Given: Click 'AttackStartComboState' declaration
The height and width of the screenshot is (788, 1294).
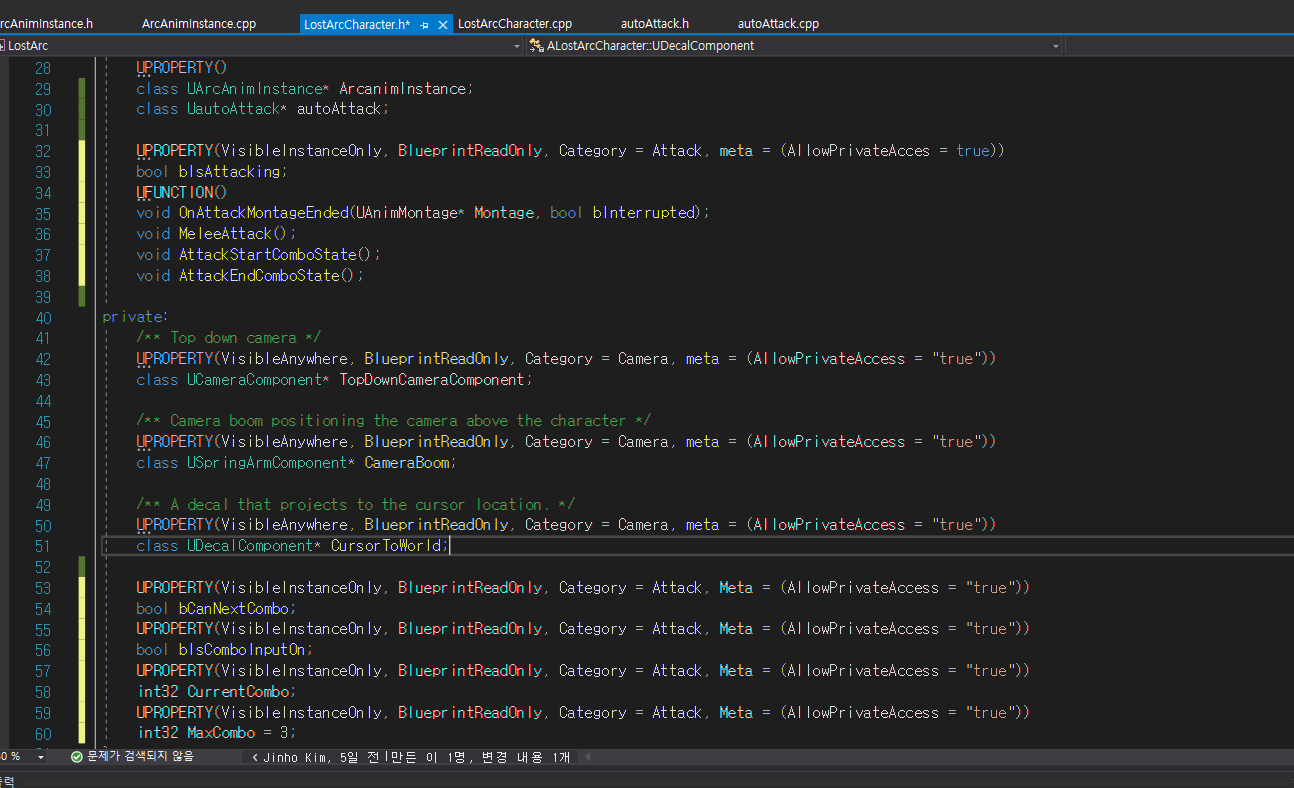Looking at the screenshot, I should (266, 255).
